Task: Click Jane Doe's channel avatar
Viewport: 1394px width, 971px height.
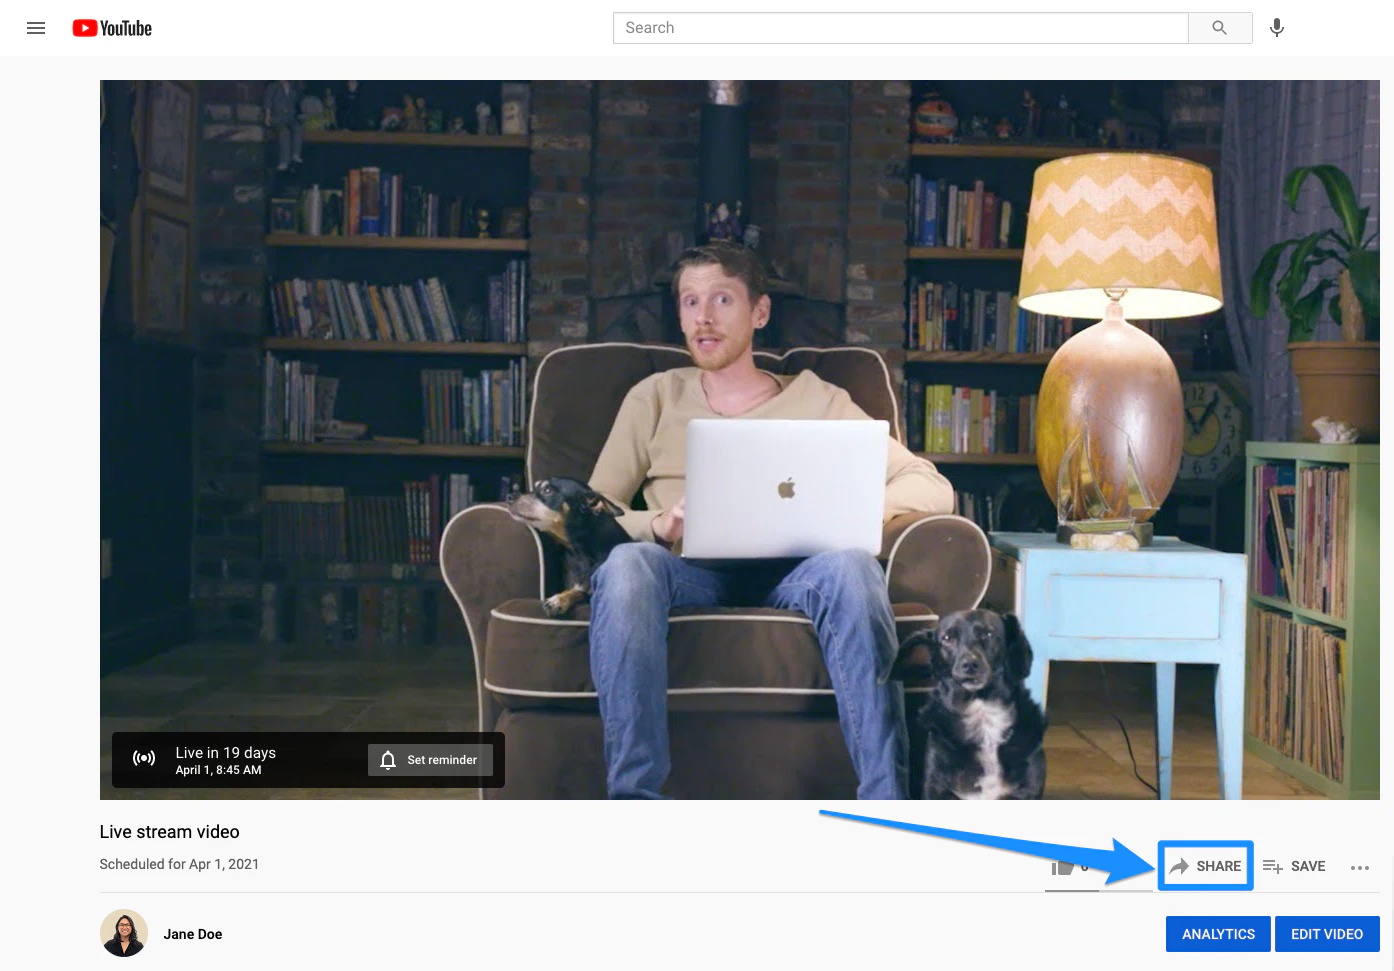Action: coord(123,933)
